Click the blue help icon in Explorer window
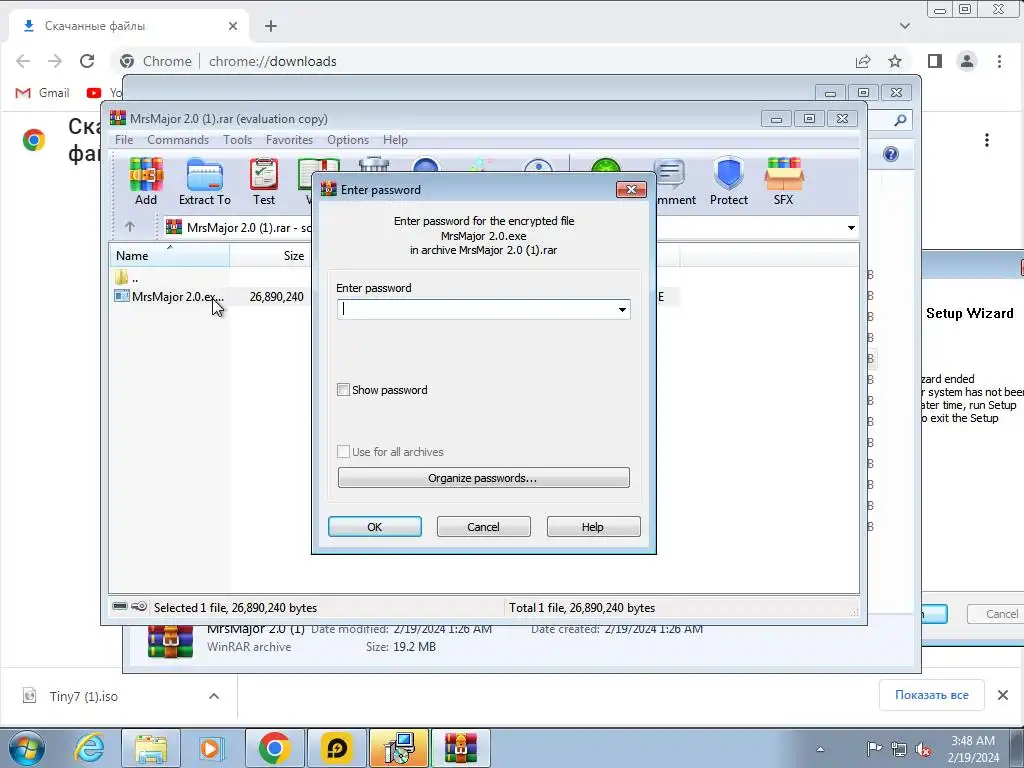The width and height of the screenshot is (1024, 768). pos(891,154)
